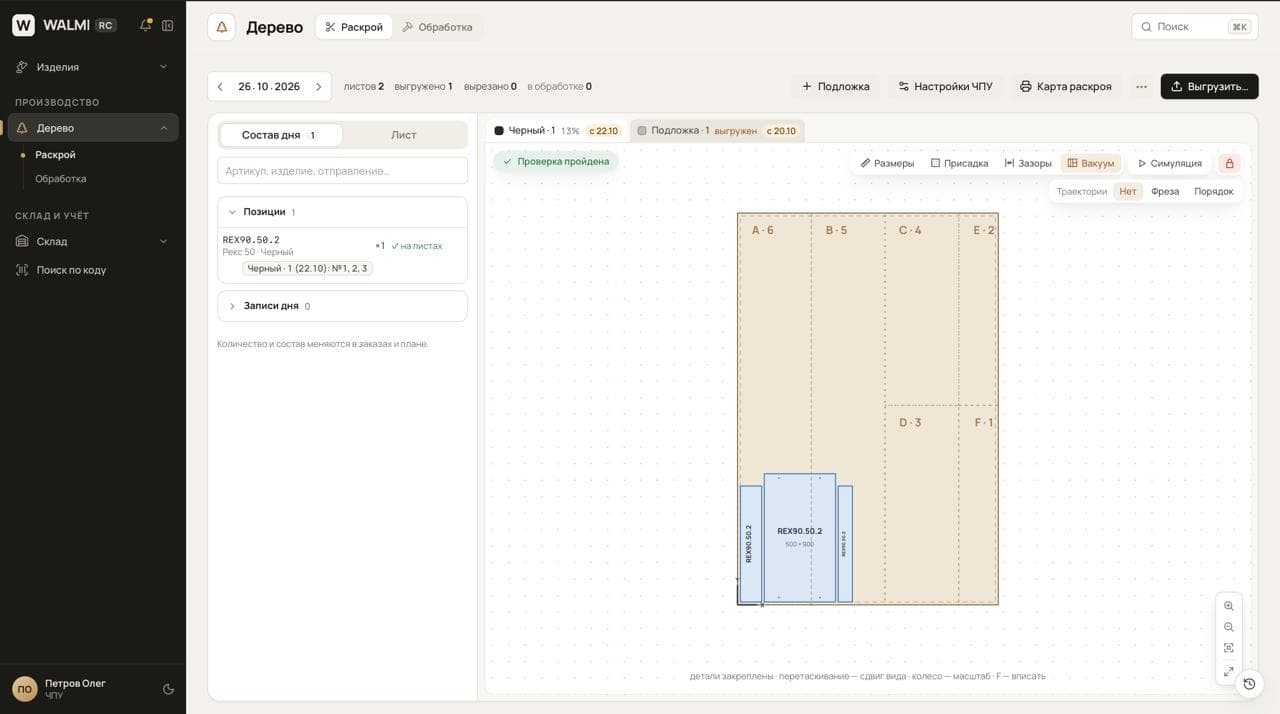
Task: Open Настройки ЧПУ
Action: point(945,86)
